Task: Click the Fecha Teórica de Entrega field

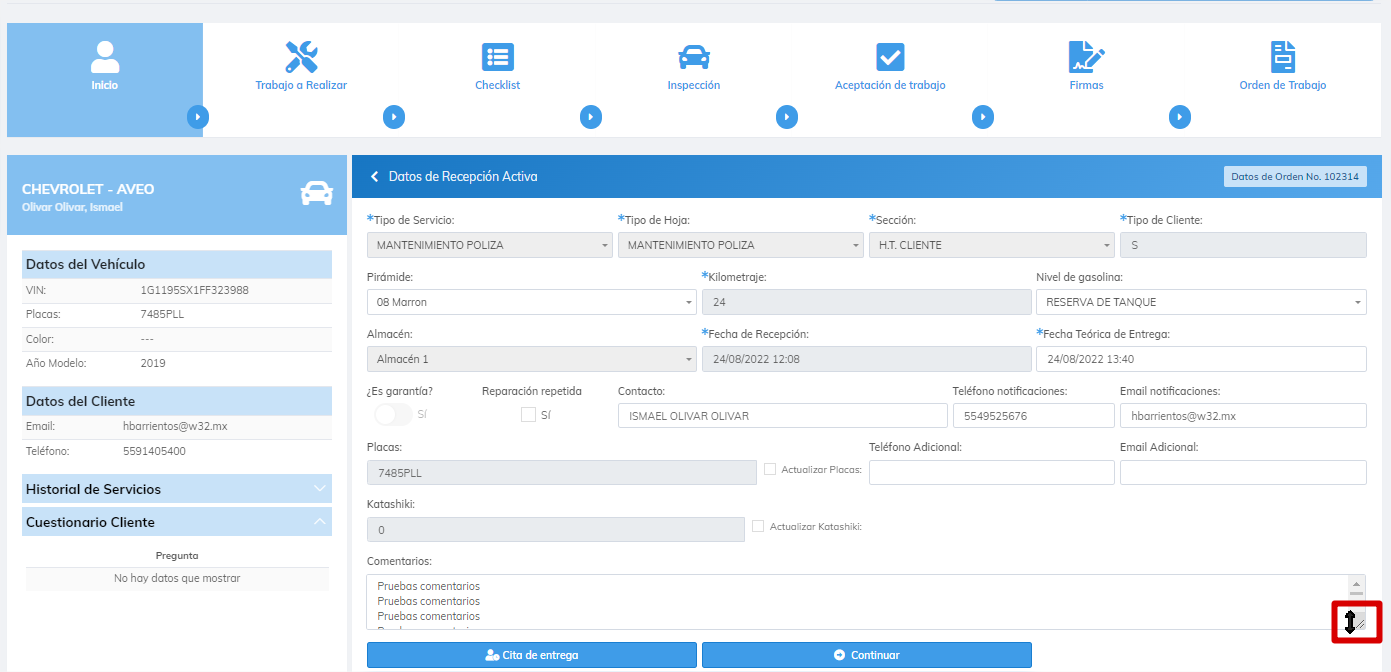Action: pos(1201,359)
